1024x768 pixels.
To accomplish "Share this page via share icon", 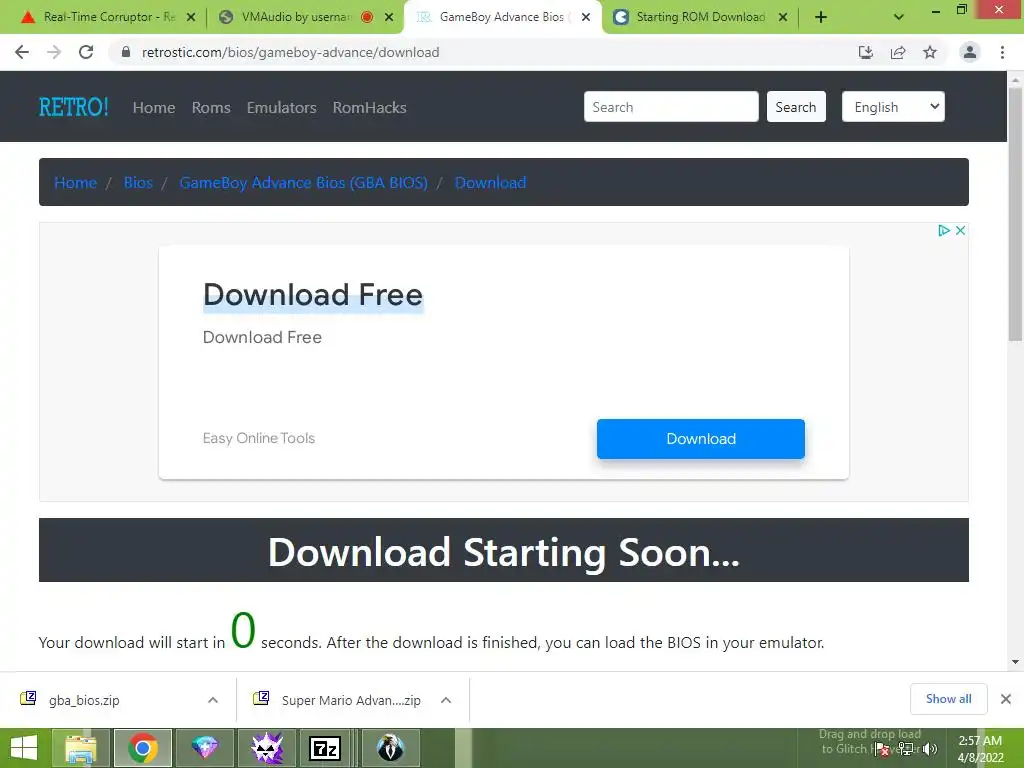I will click(898, 52).
